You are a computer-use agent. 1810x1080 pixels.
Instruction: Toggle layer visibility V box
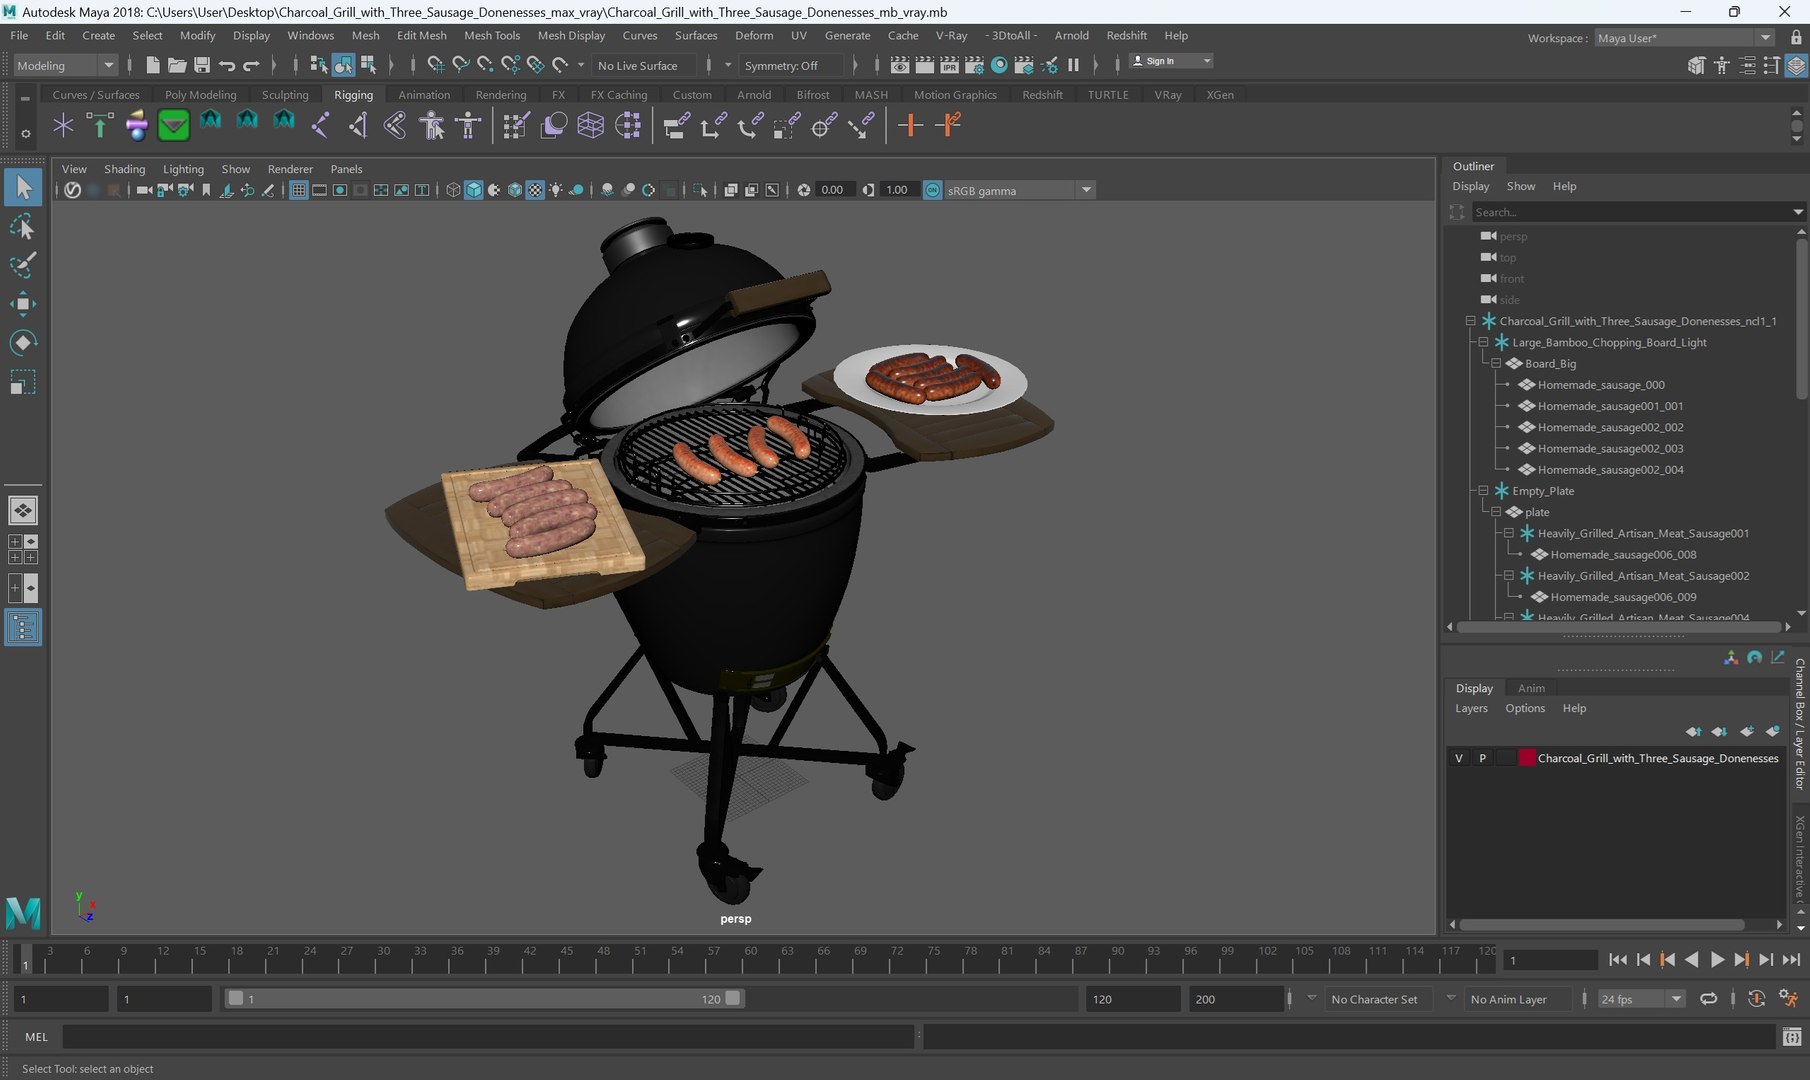(1459, 758)
